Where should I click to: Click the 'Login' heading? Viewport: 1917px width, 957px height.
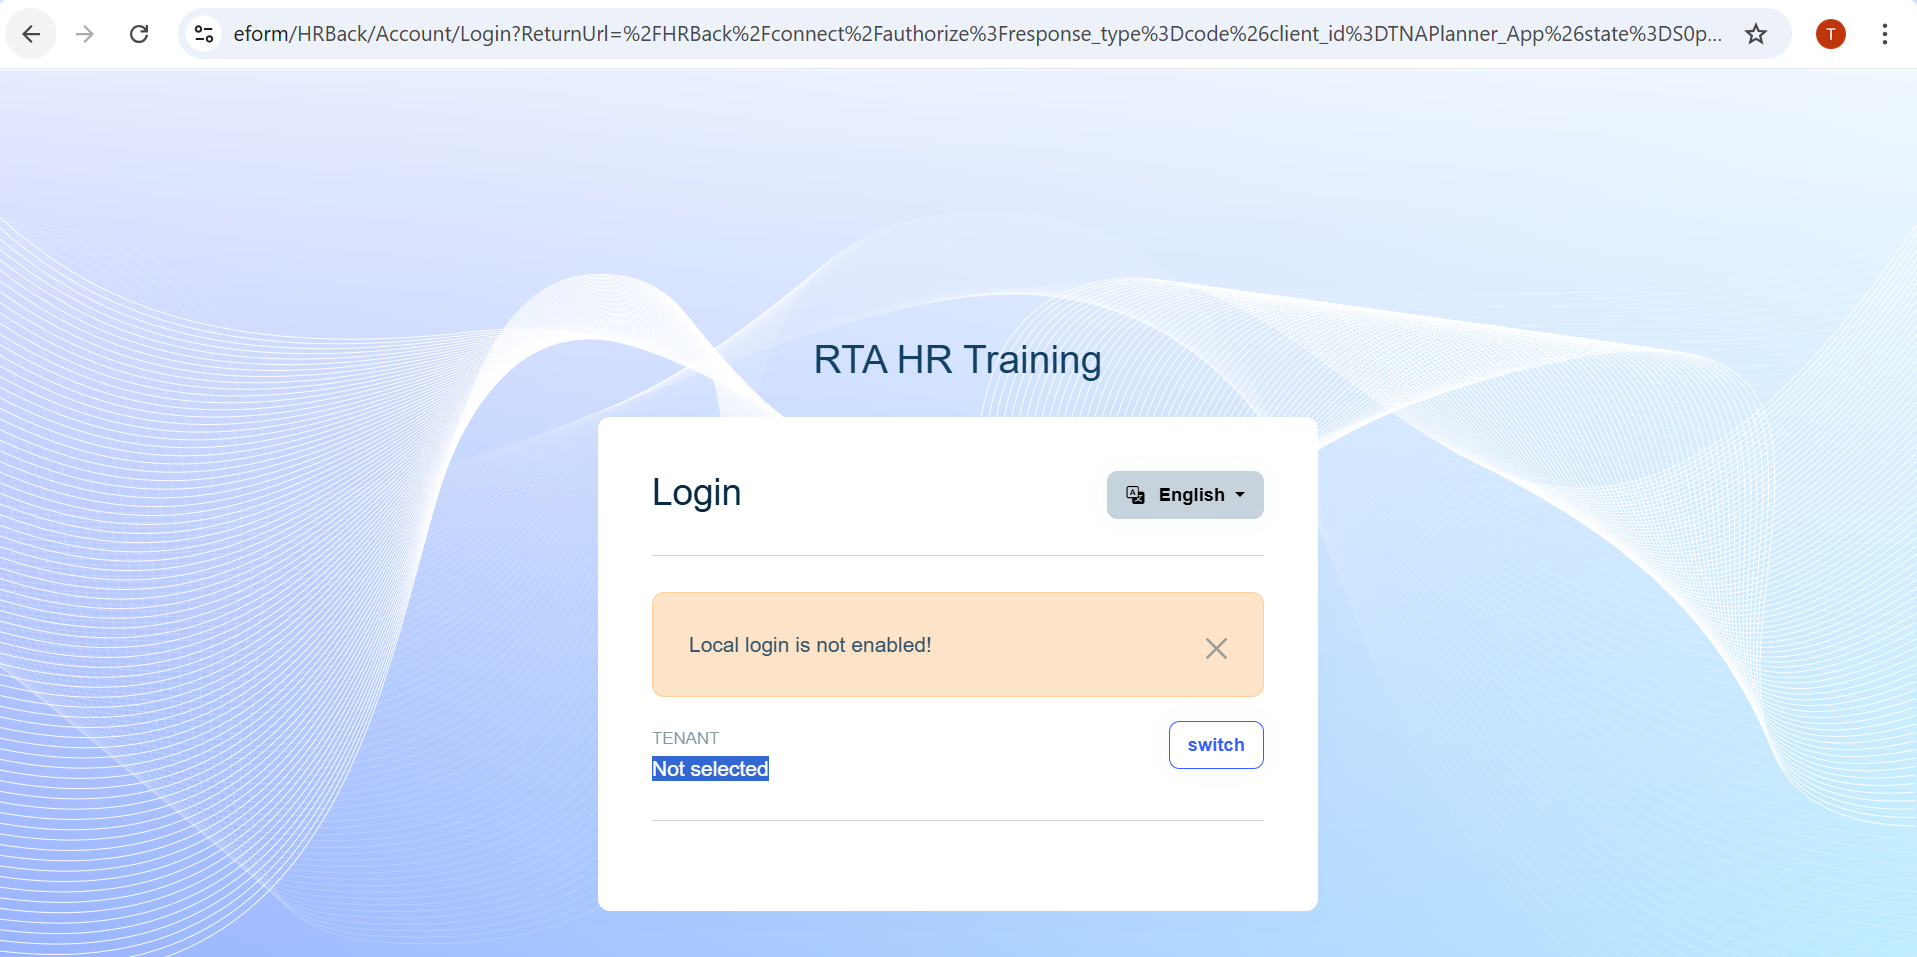(x=696, y=493)
